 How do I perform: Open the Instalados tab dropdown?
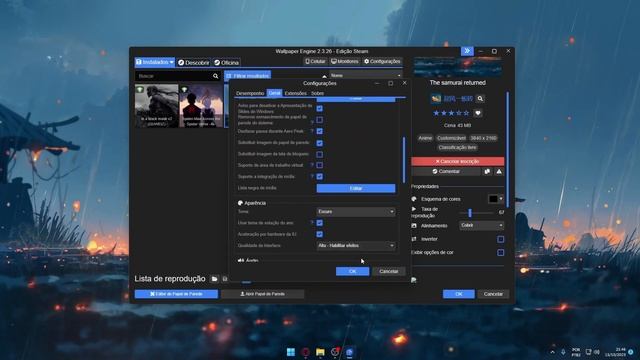tap(155, 62)
